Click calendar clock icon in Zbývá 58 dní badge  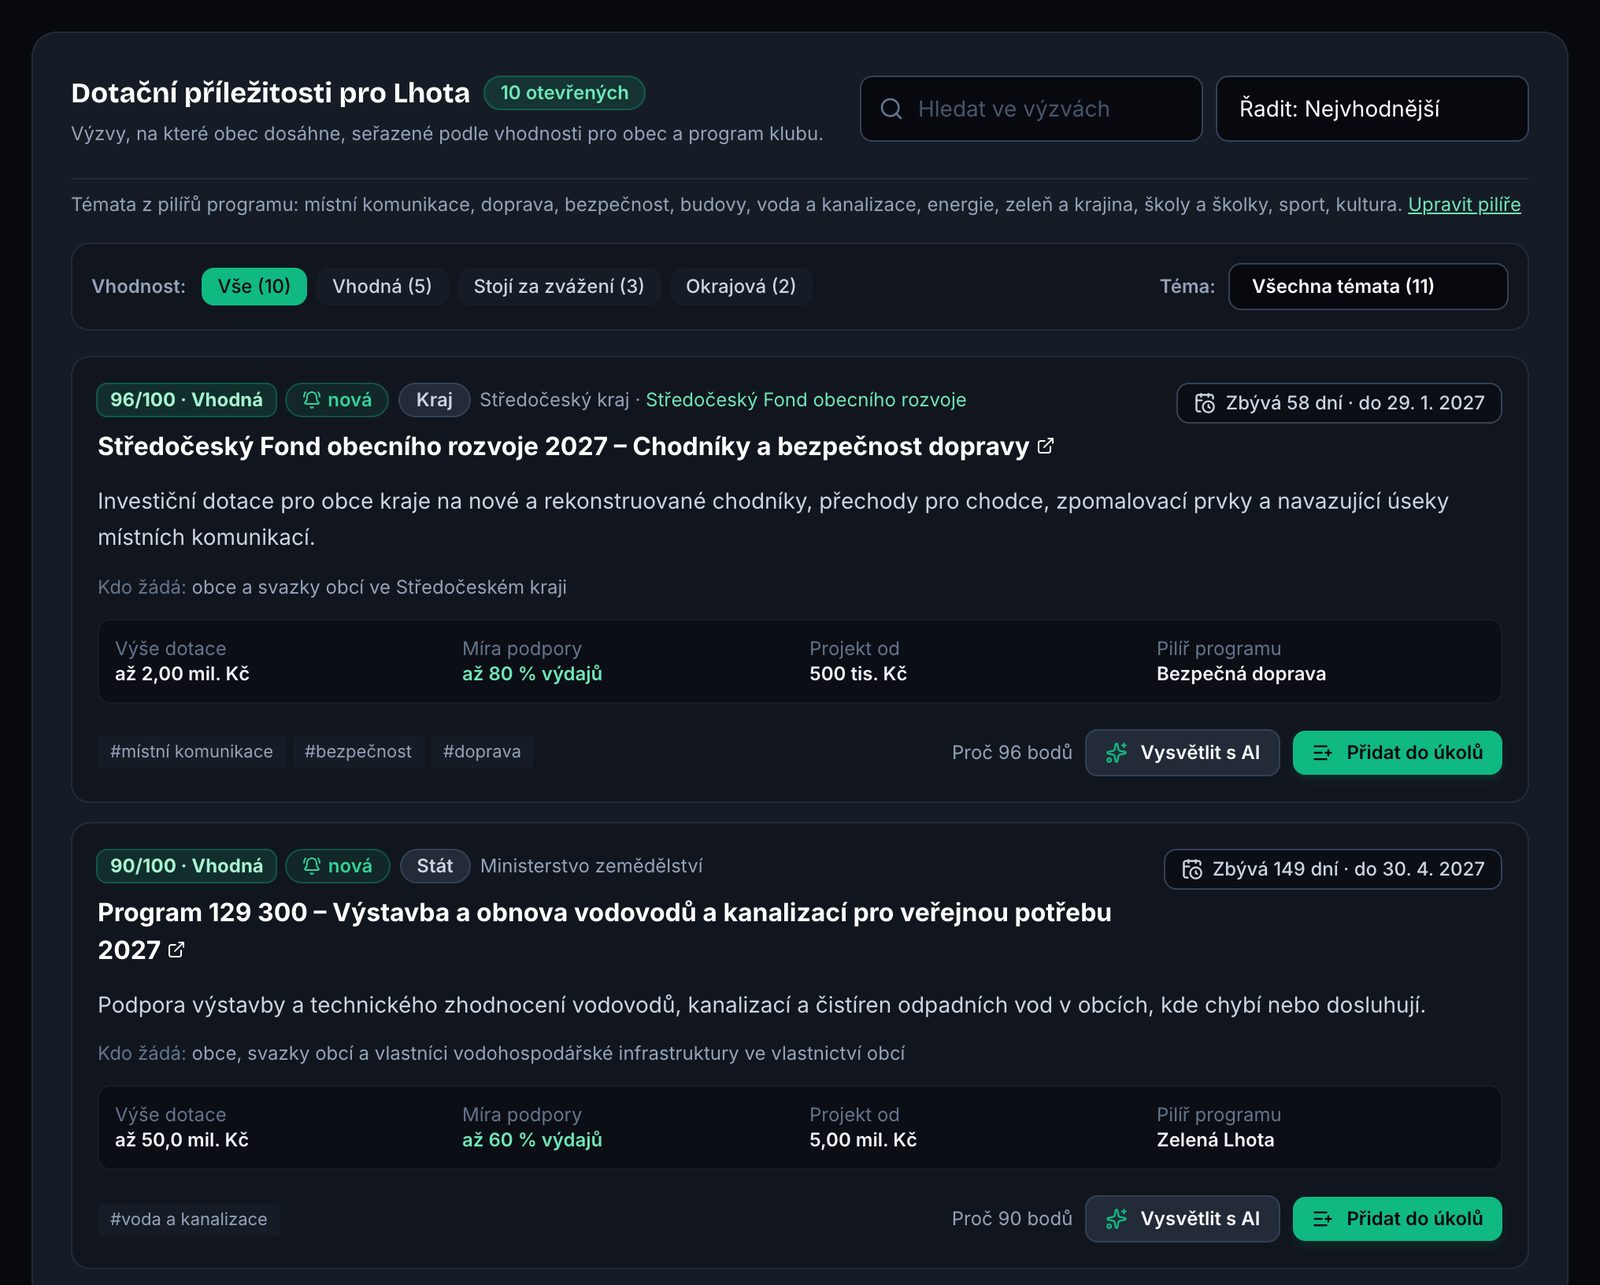(1205, 403)
